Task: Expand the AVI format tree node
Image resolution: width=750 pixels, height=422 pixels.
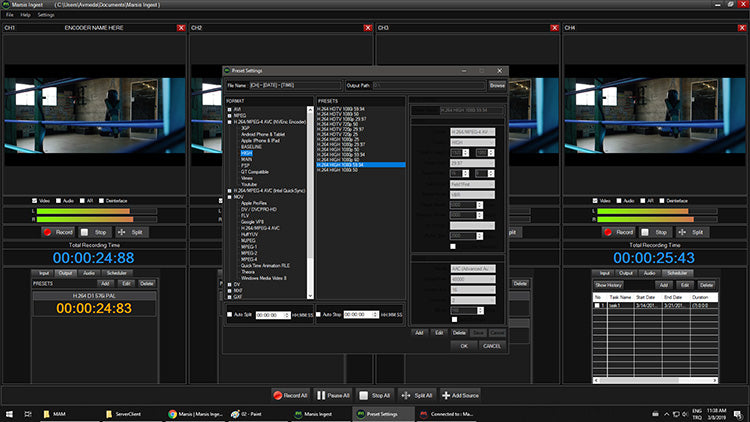Action: pyautogui.click(x=228, y=109)
